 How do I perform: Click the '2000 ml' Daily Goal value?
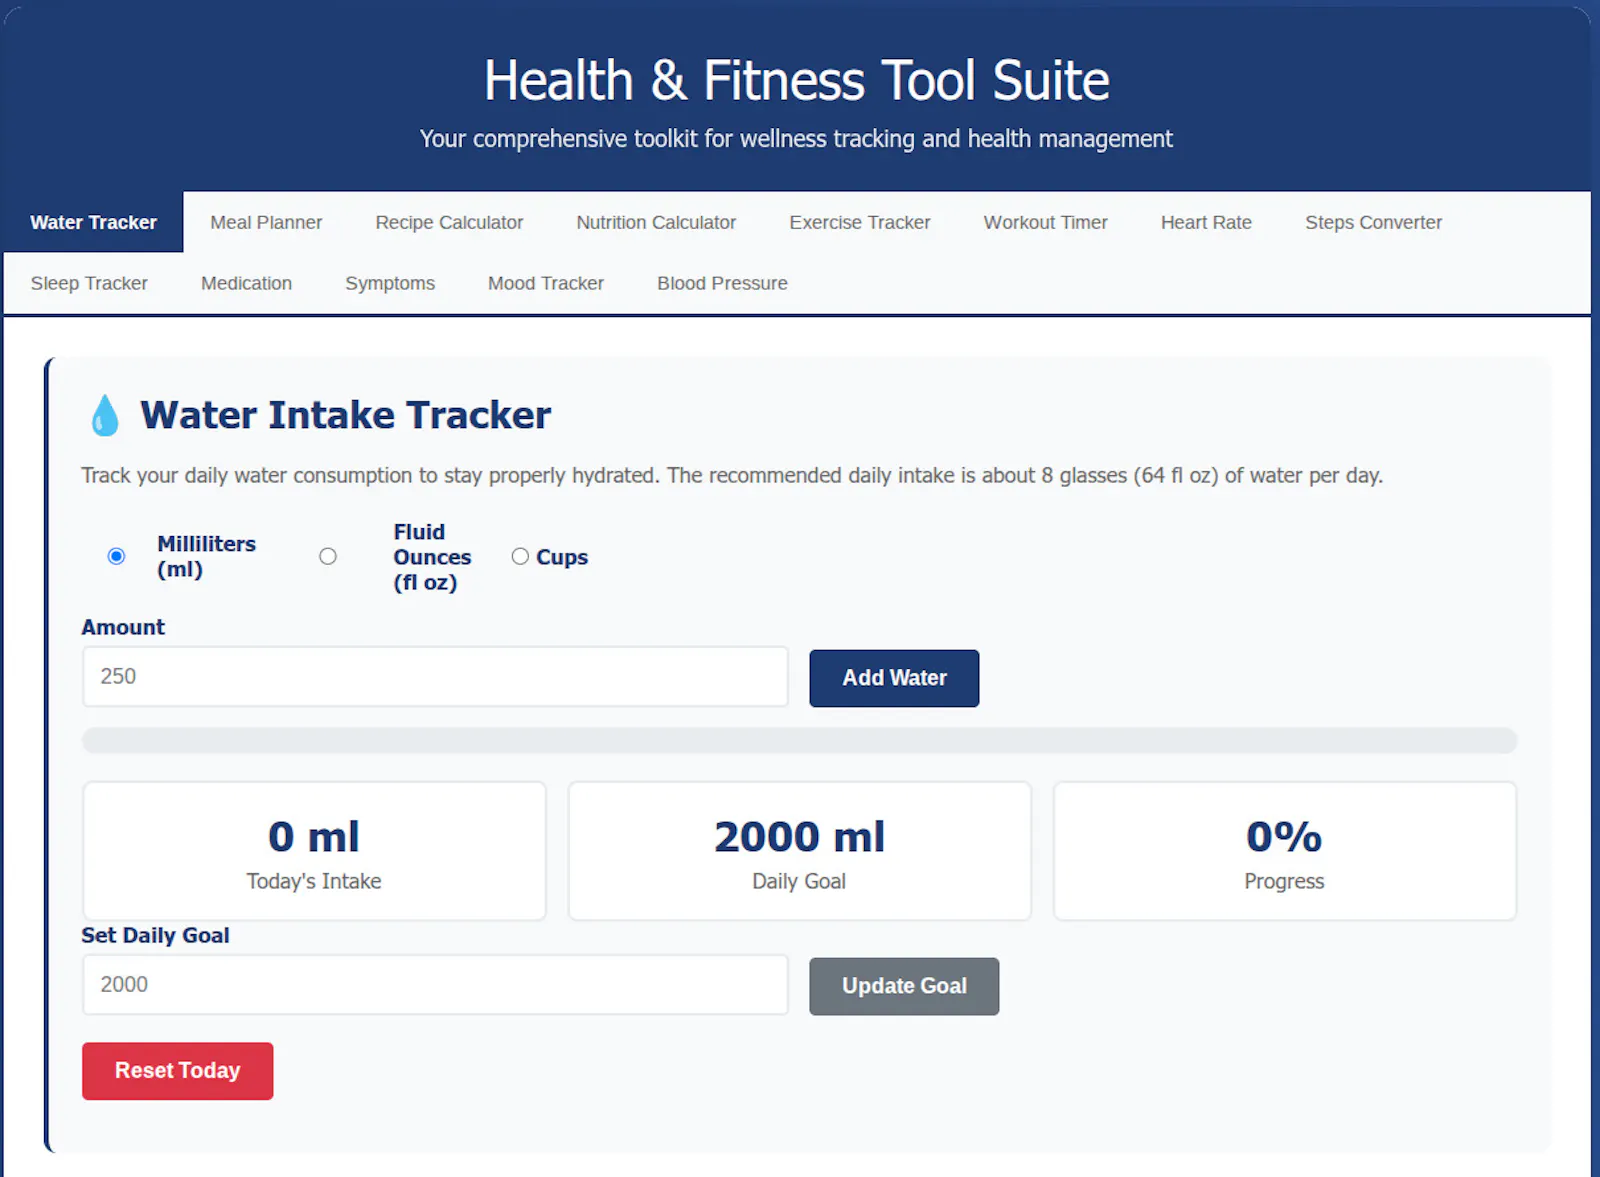coord(799,837)
